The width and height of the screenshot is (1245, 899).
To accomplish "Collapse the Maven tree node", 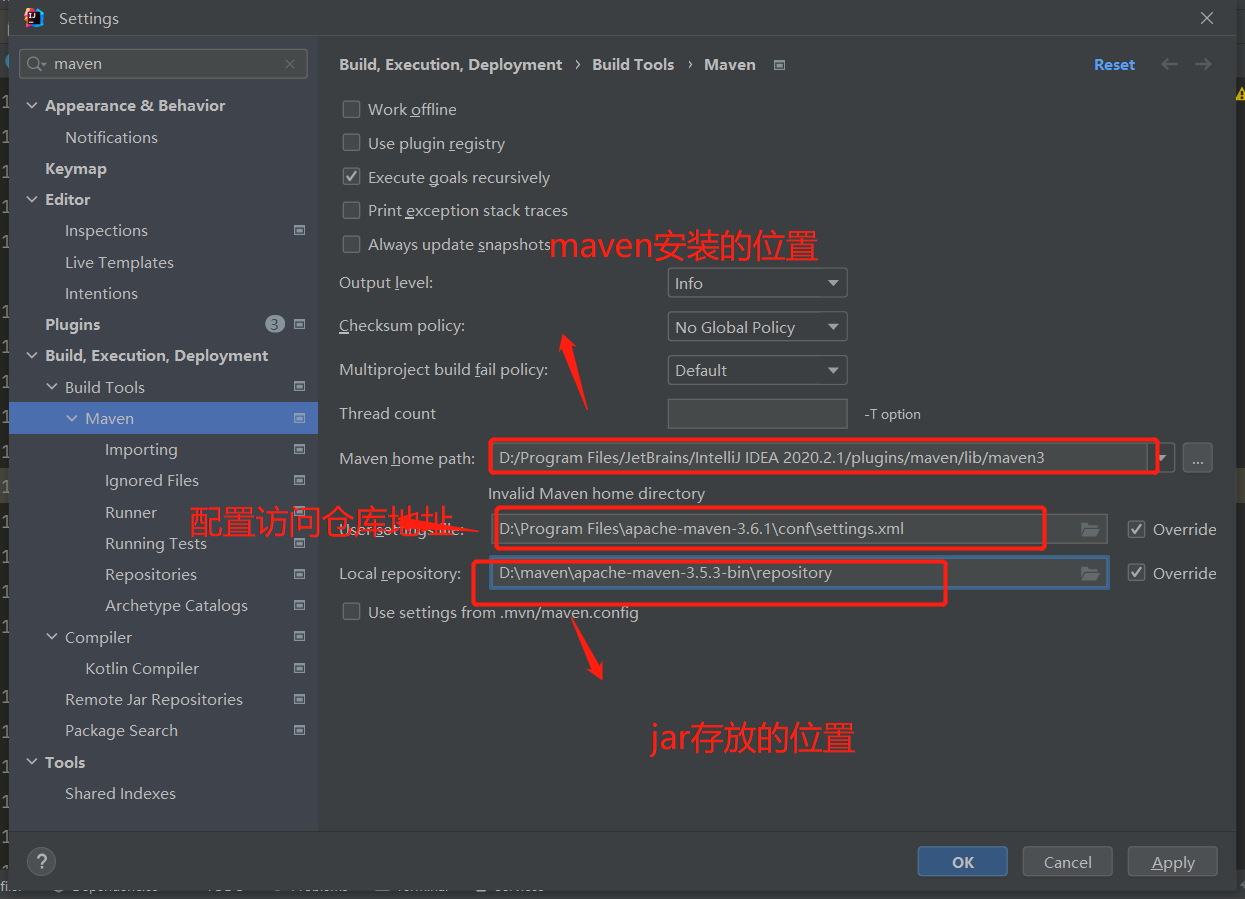I will (72, 418).
